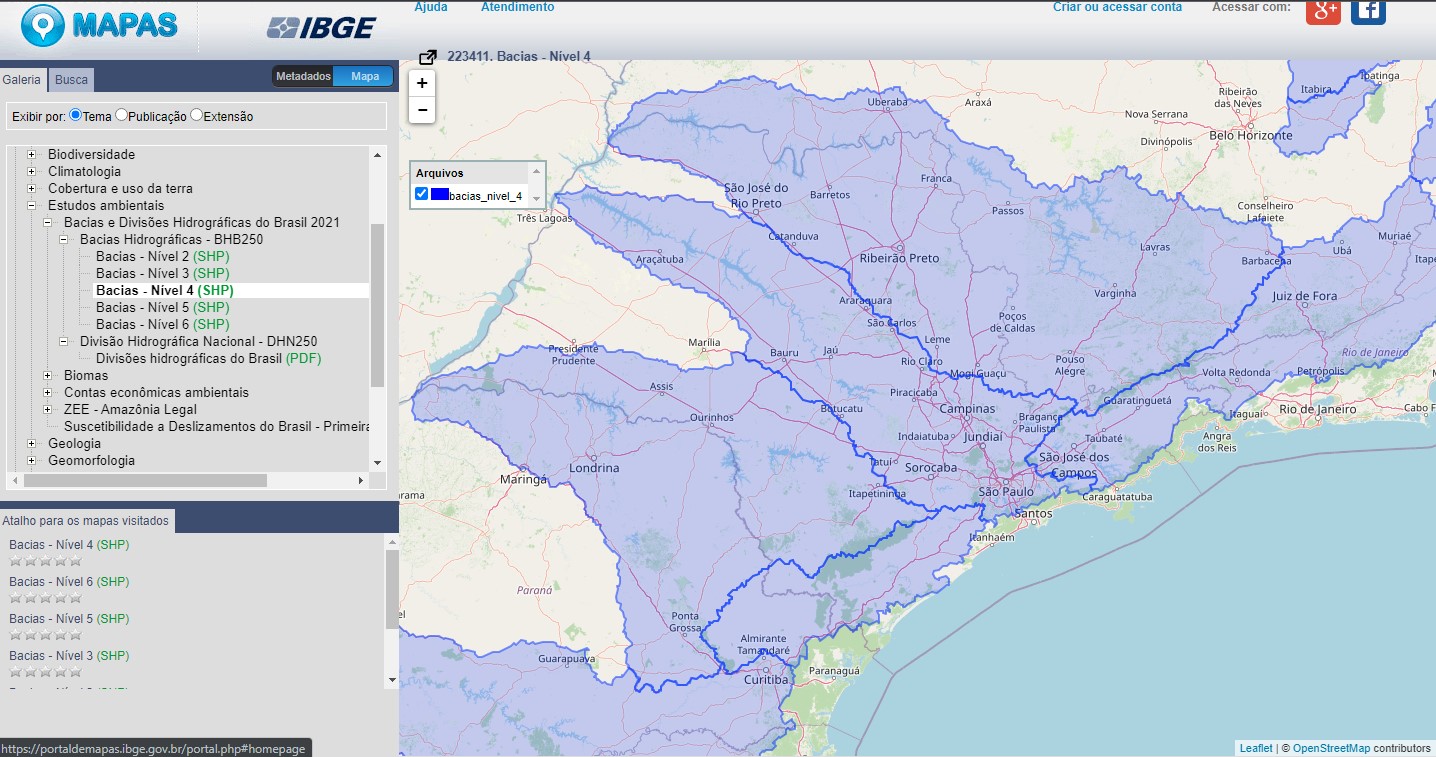Image resolution: width=1436 pixels, height=757 pixels.
Task: Zoom in on the map with plus
Action: click(x=422, y=83)
